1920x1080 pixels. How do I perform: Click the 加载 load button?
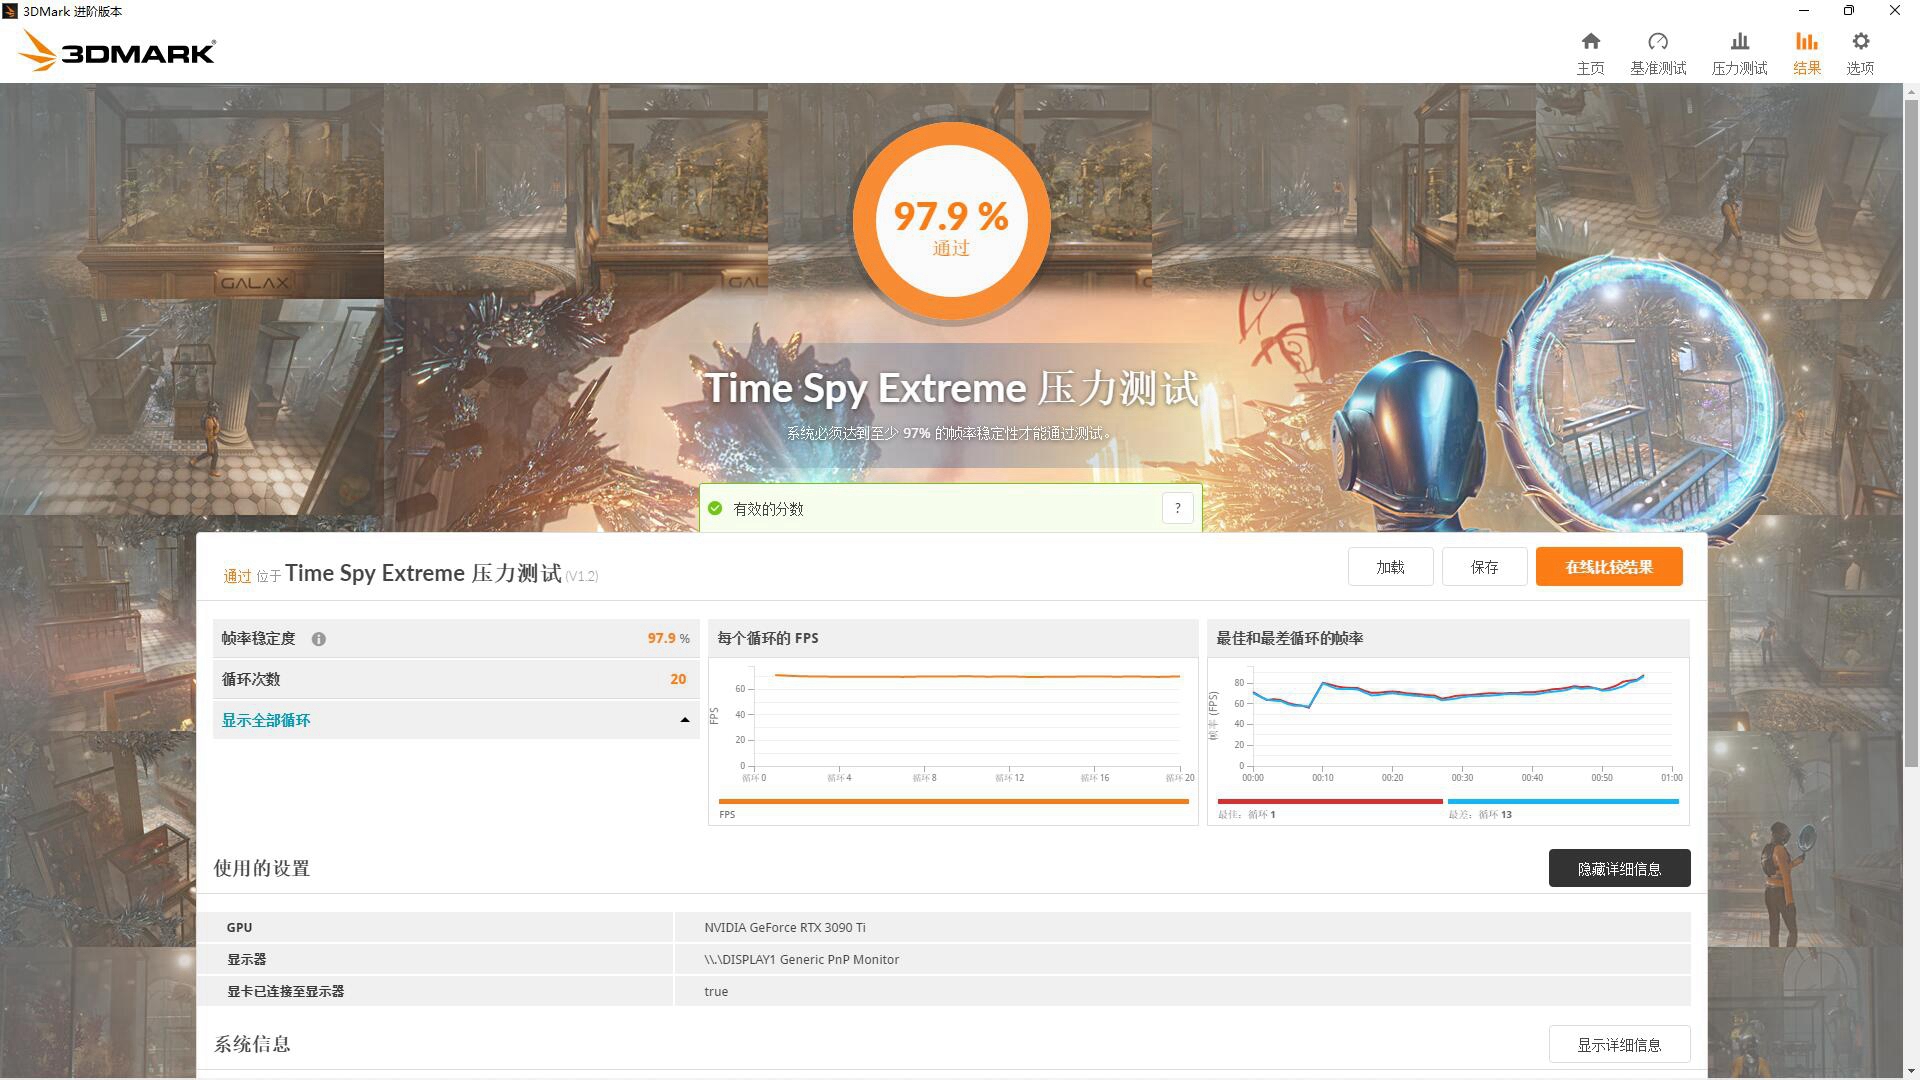pyautogui.click(x=1390, y=566)
